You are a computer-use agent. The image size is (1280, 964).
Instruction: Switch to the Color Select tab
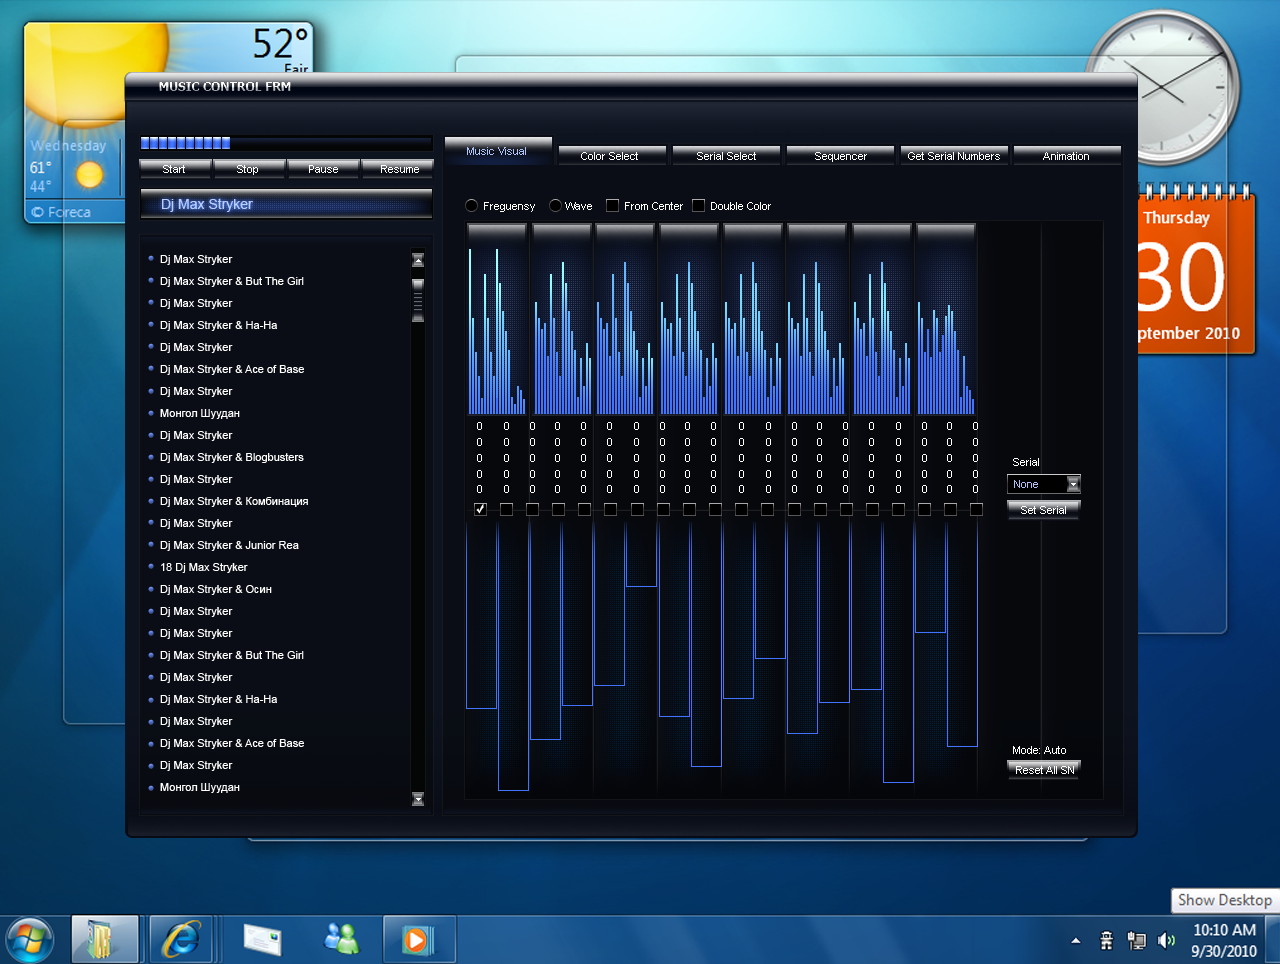coord(609,156)
